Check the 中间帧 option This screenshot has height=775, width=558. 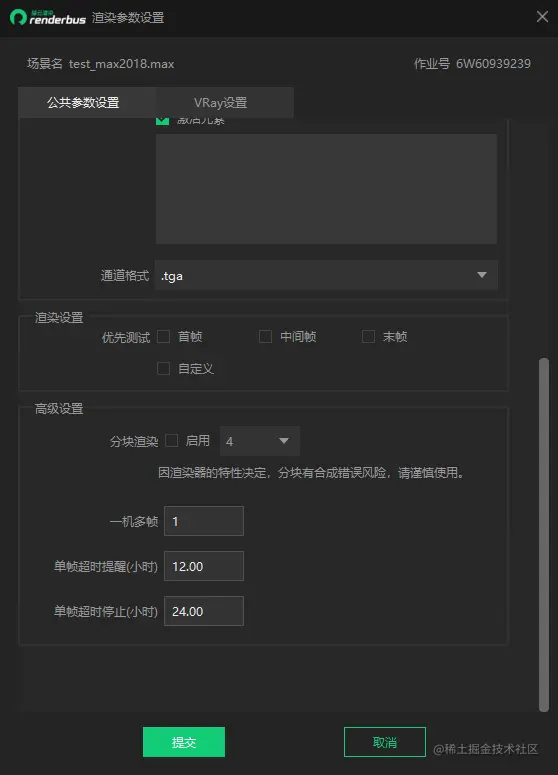[265, 337]
